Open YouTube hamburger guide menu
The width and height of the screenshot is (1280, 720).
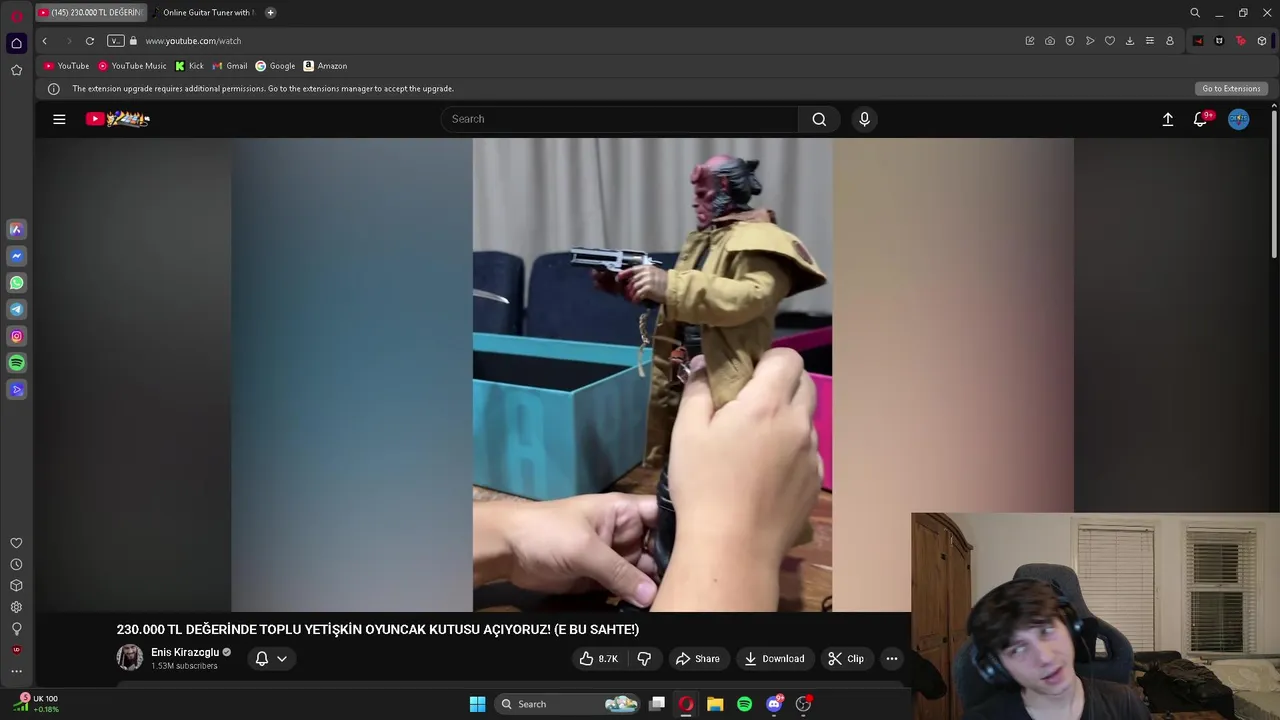coord(59,119)
